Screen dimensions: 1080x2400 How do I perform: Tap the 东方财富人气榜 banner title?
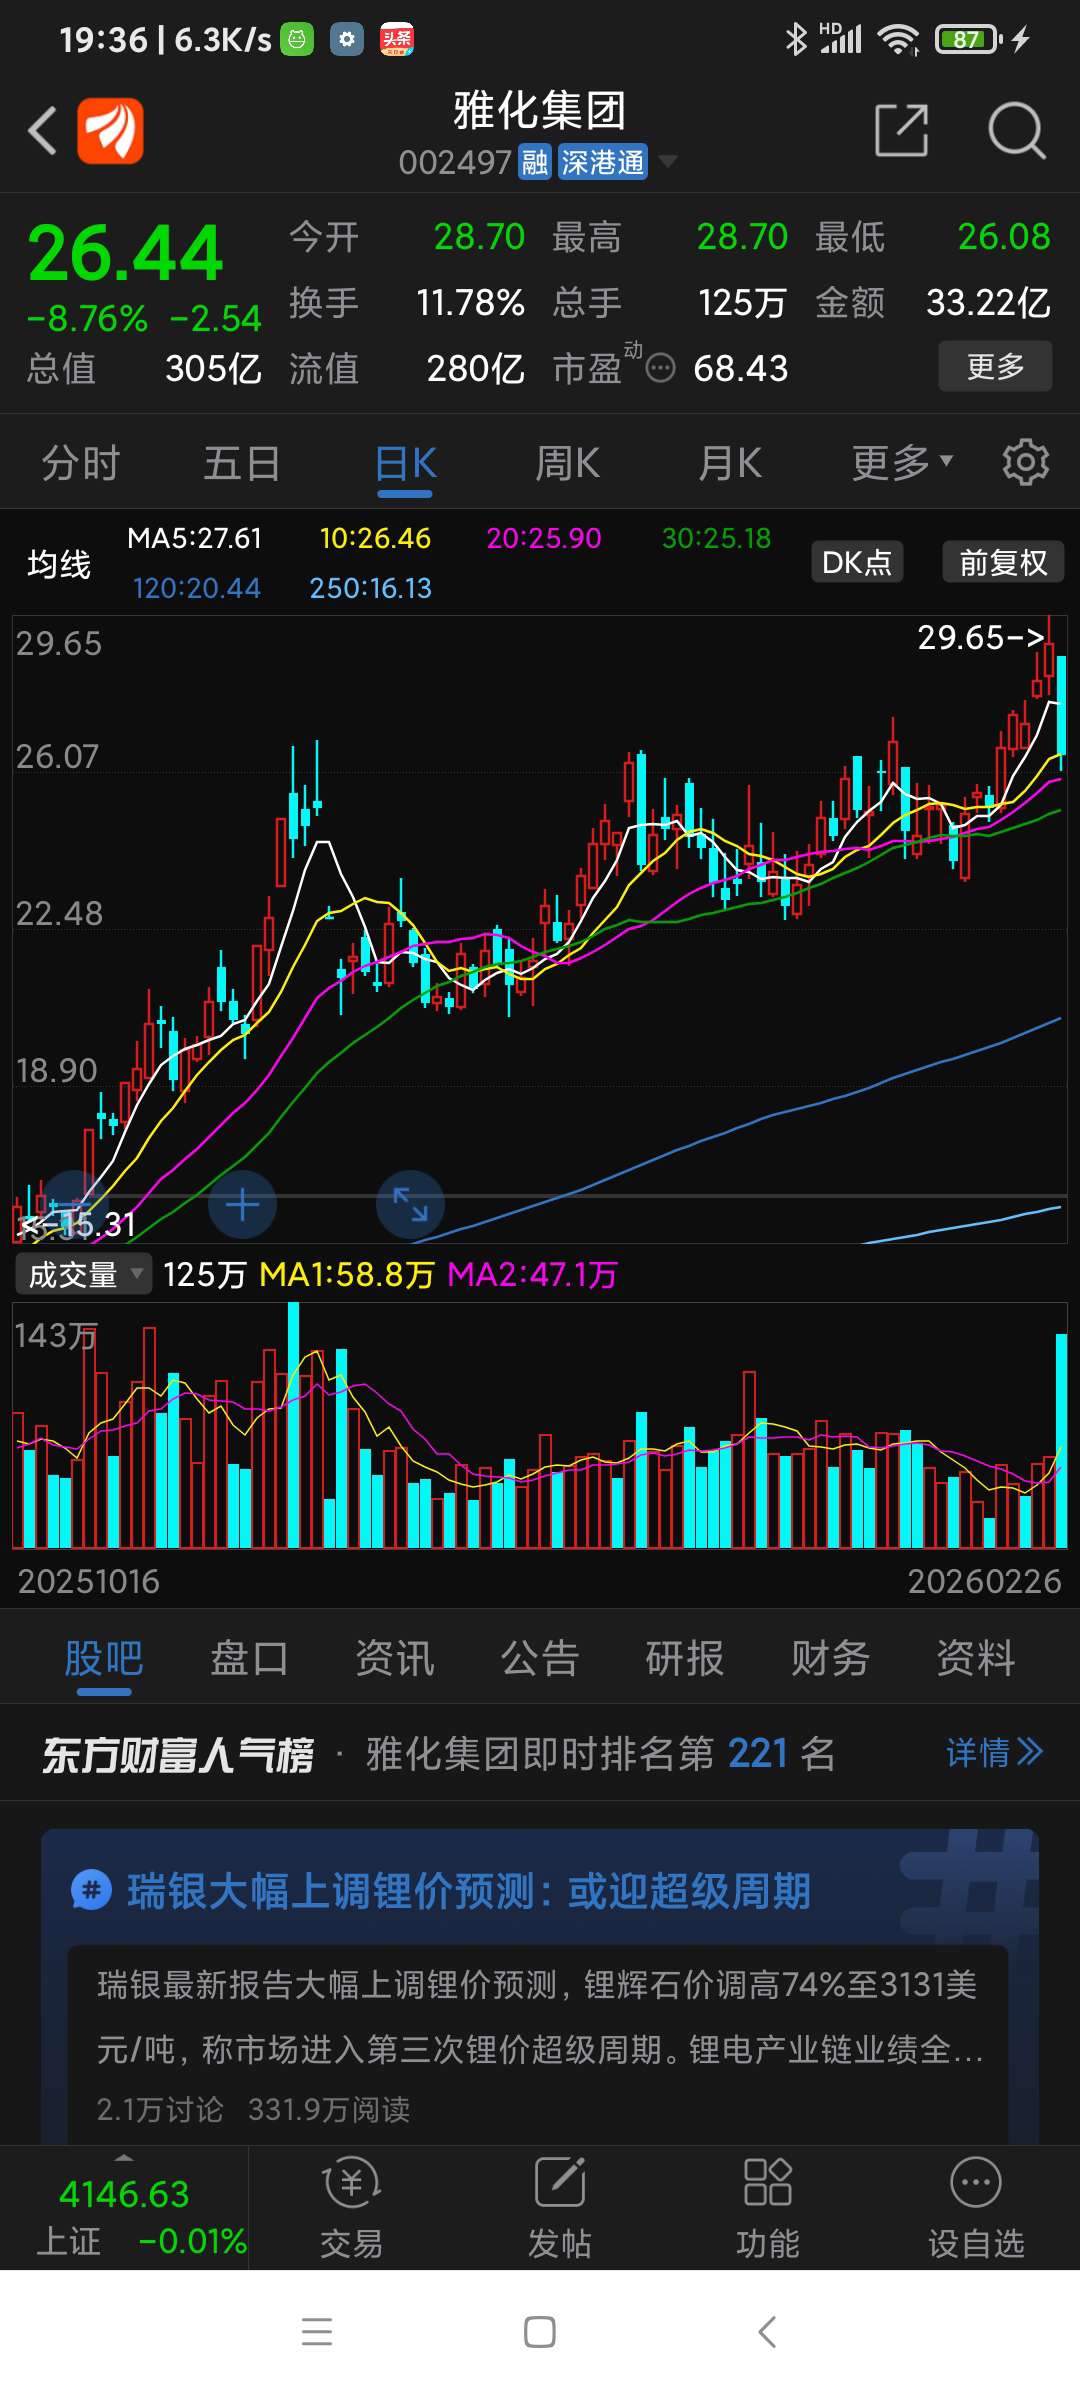[178, 1754]
